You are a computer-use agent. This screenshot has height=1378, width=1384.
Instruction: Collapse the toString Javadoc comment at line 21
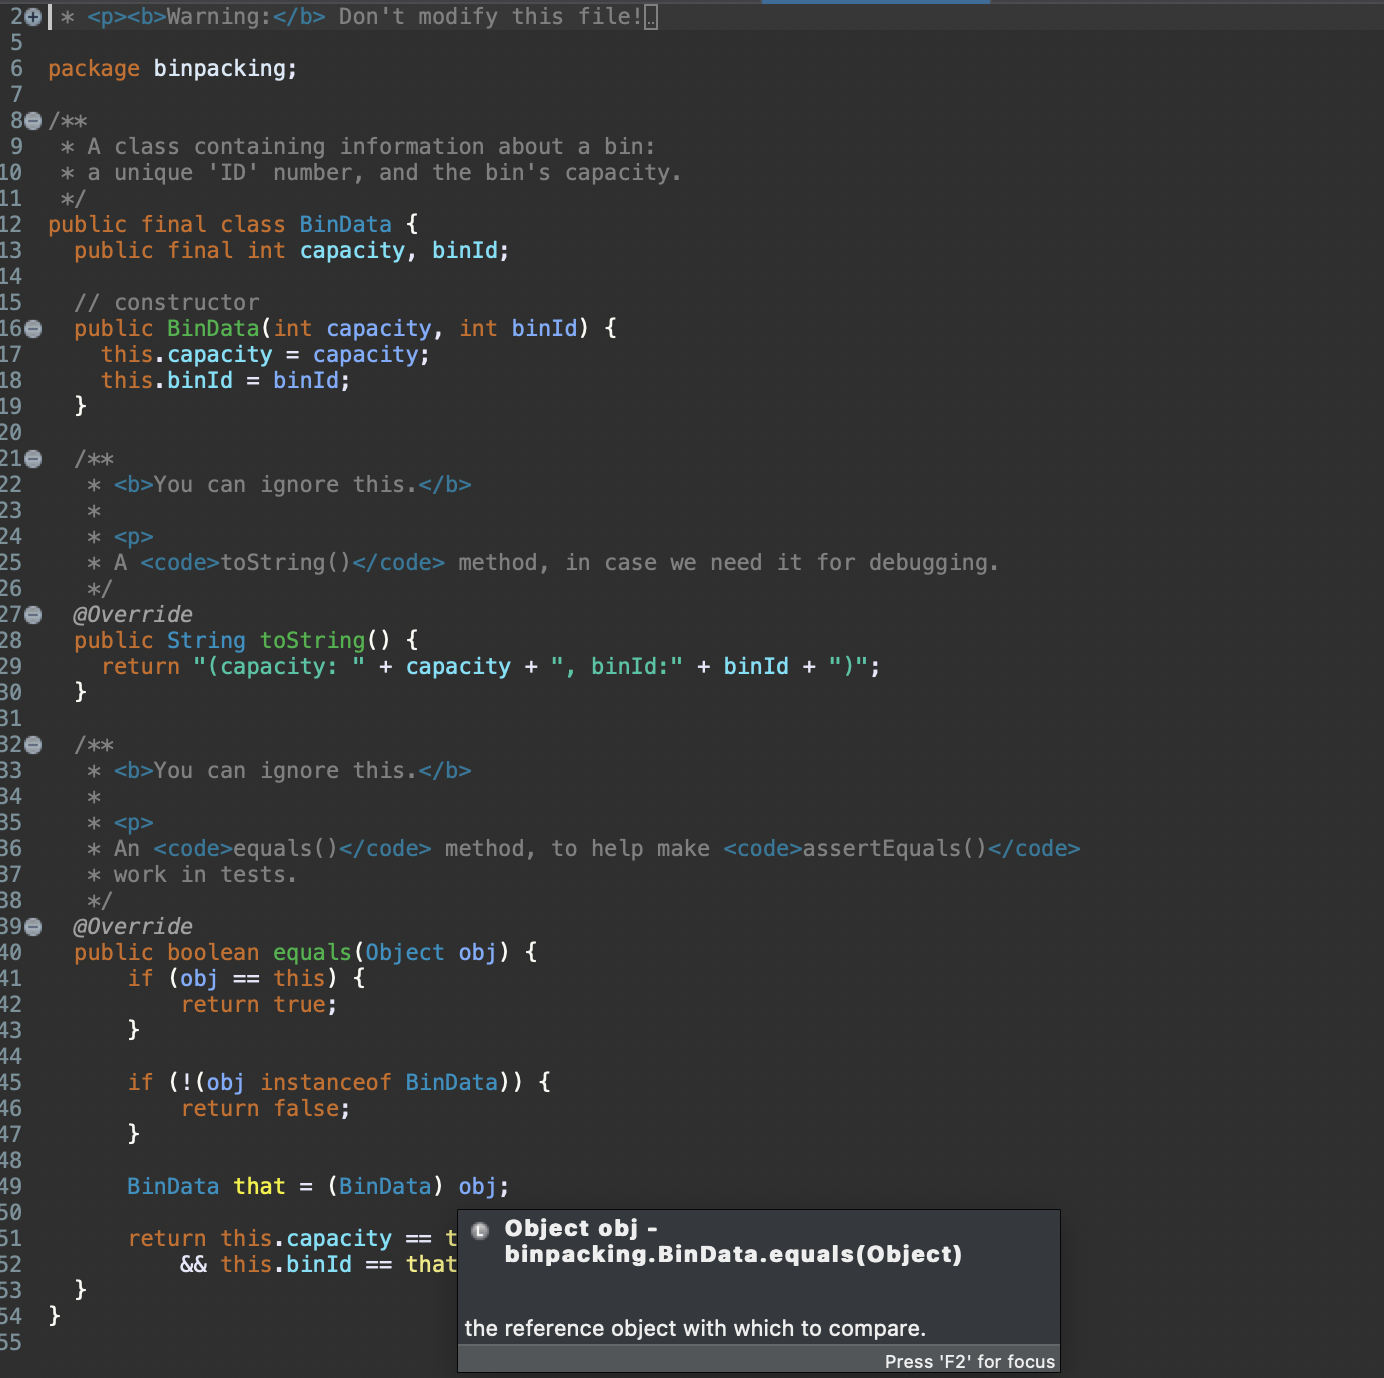(x=33, y=459)
